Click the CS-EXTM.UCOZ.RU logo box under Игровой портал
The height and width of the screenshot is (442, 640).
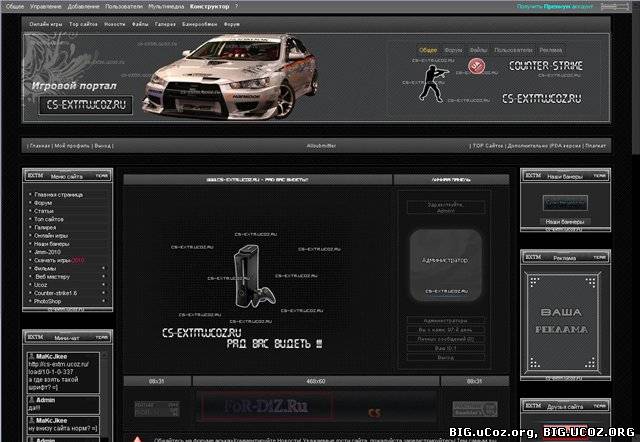86,105
